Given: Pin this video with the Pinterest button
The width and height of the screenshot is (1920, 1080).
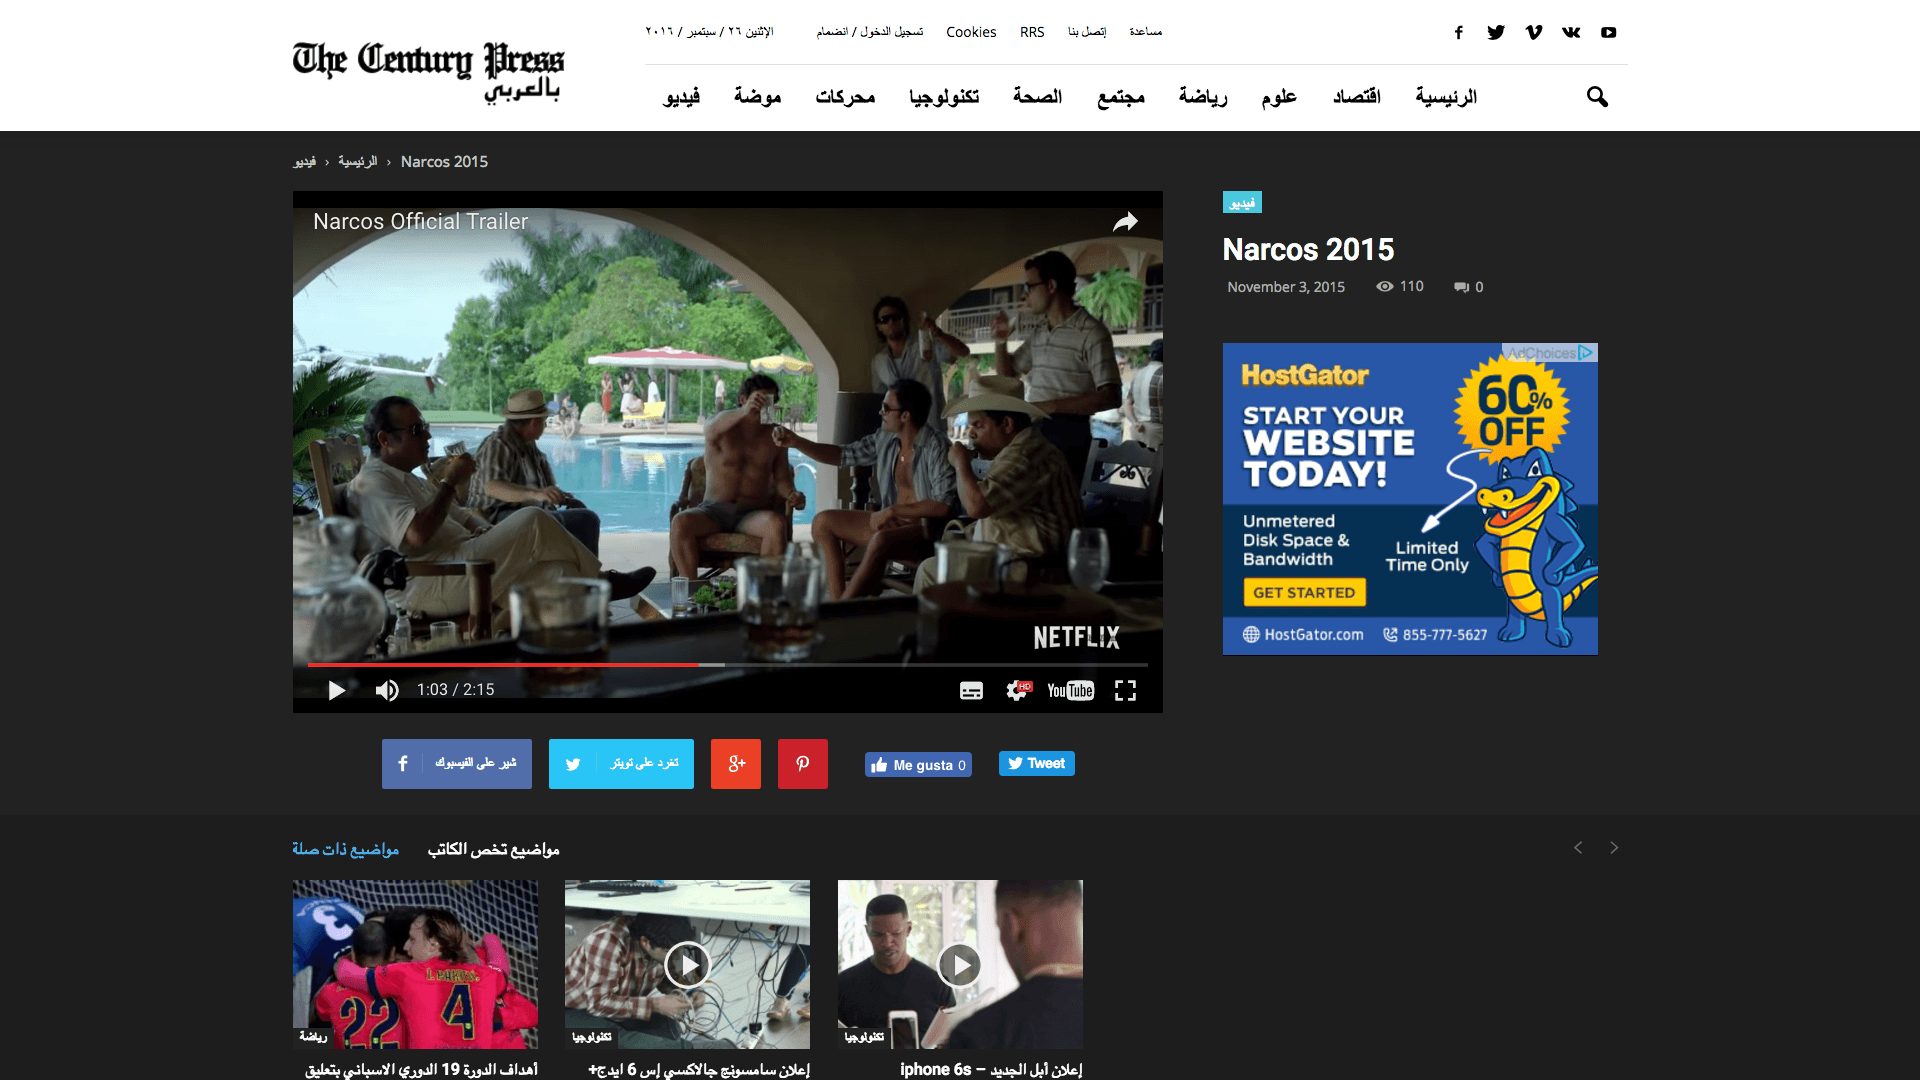Looking at the screenshot, I should tap(803, 764).
